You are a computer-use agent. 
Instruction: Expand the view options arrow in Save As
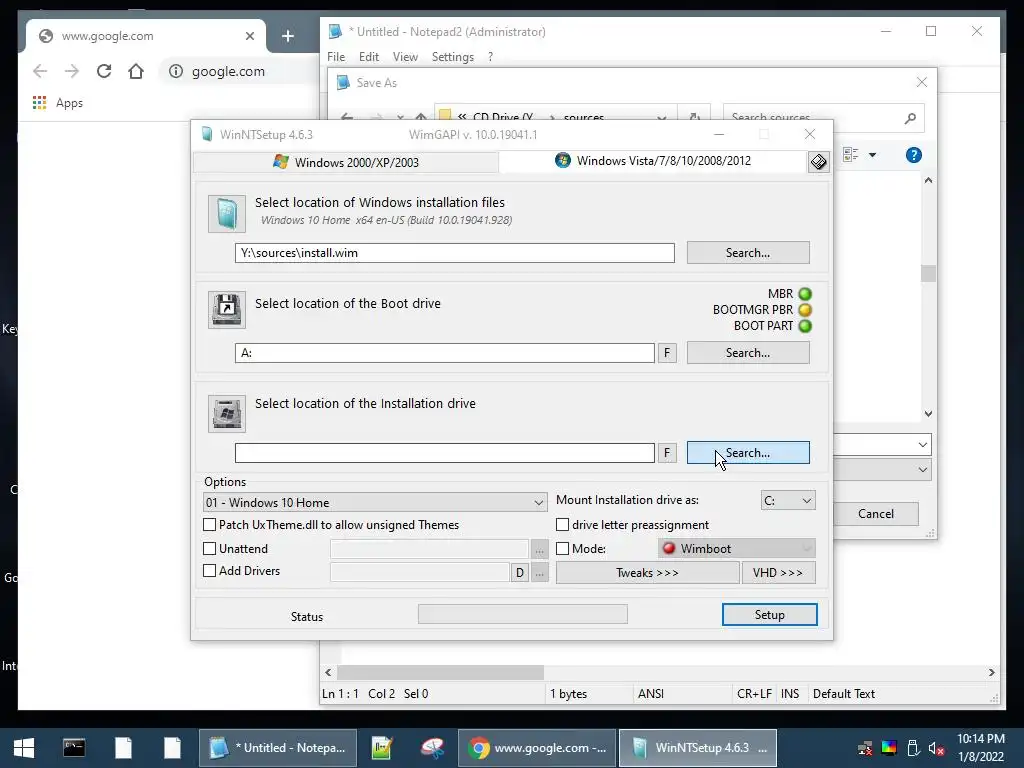(x=872, y=155)
